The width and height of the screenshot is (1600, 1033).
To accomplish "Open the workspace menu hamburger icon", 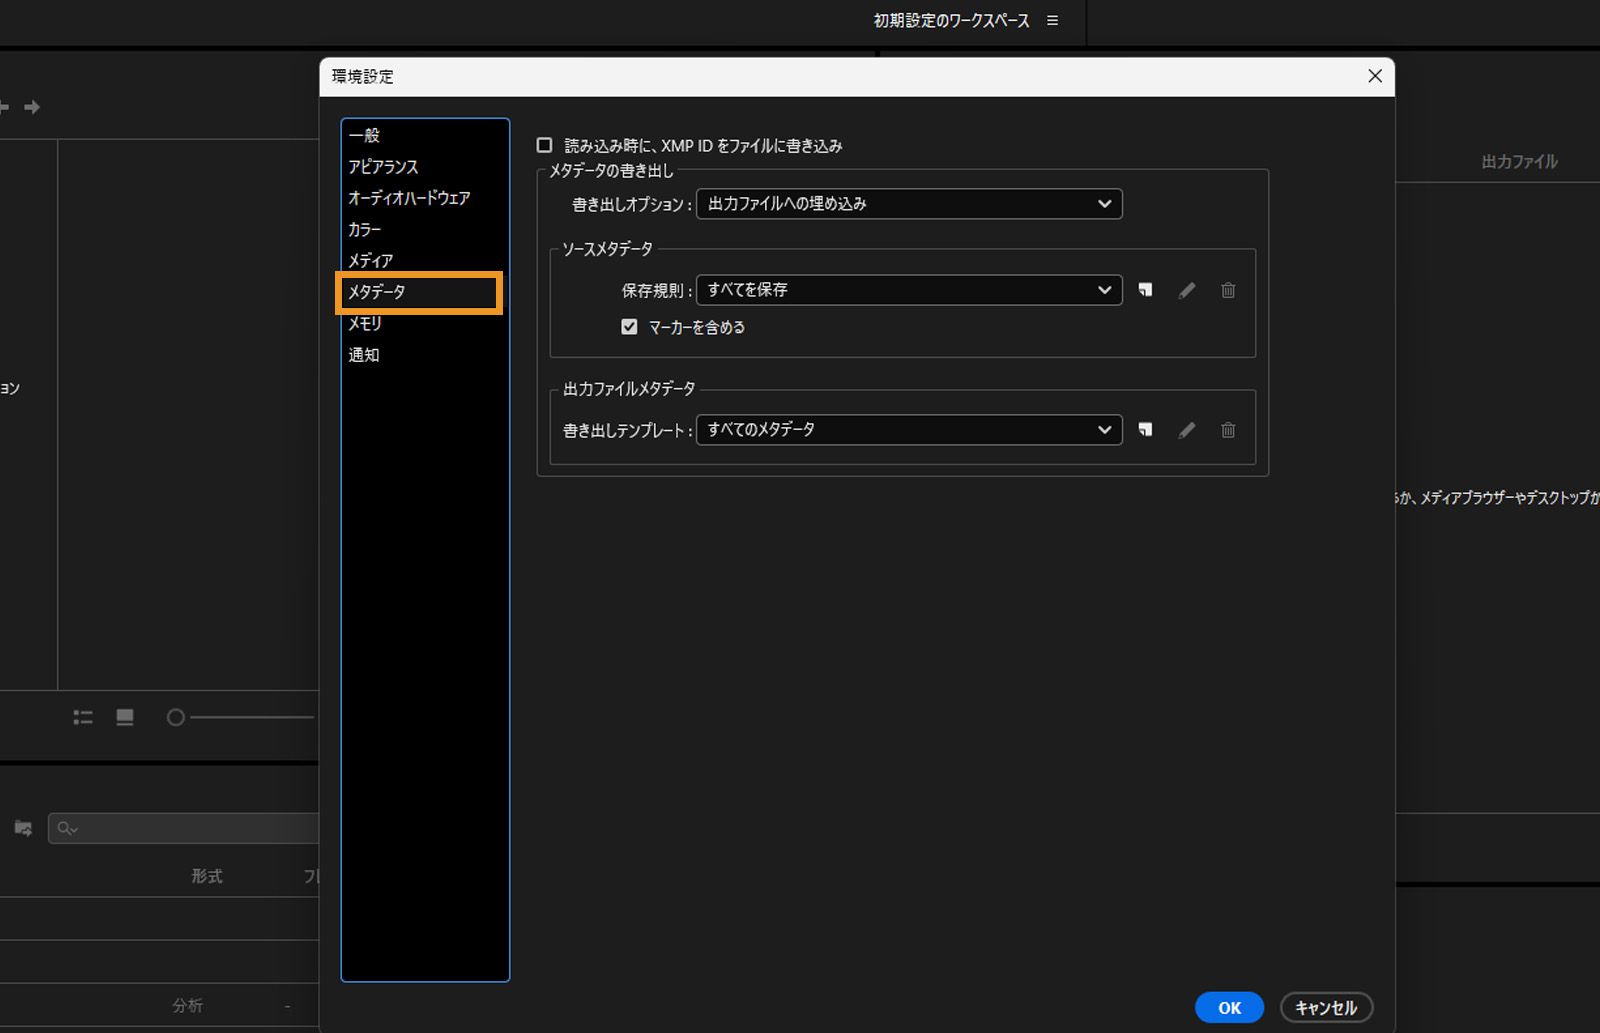I will tap(1052, 20).
